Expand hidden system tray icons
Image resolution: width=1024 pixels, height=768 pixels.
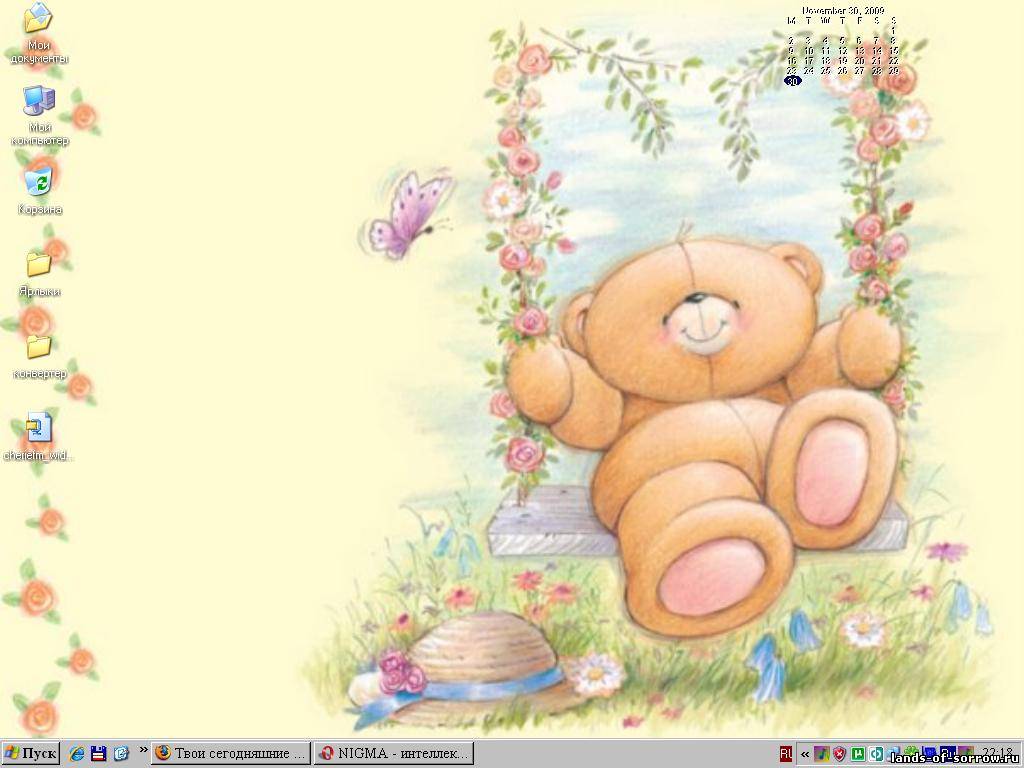click(x=805, y=754)
